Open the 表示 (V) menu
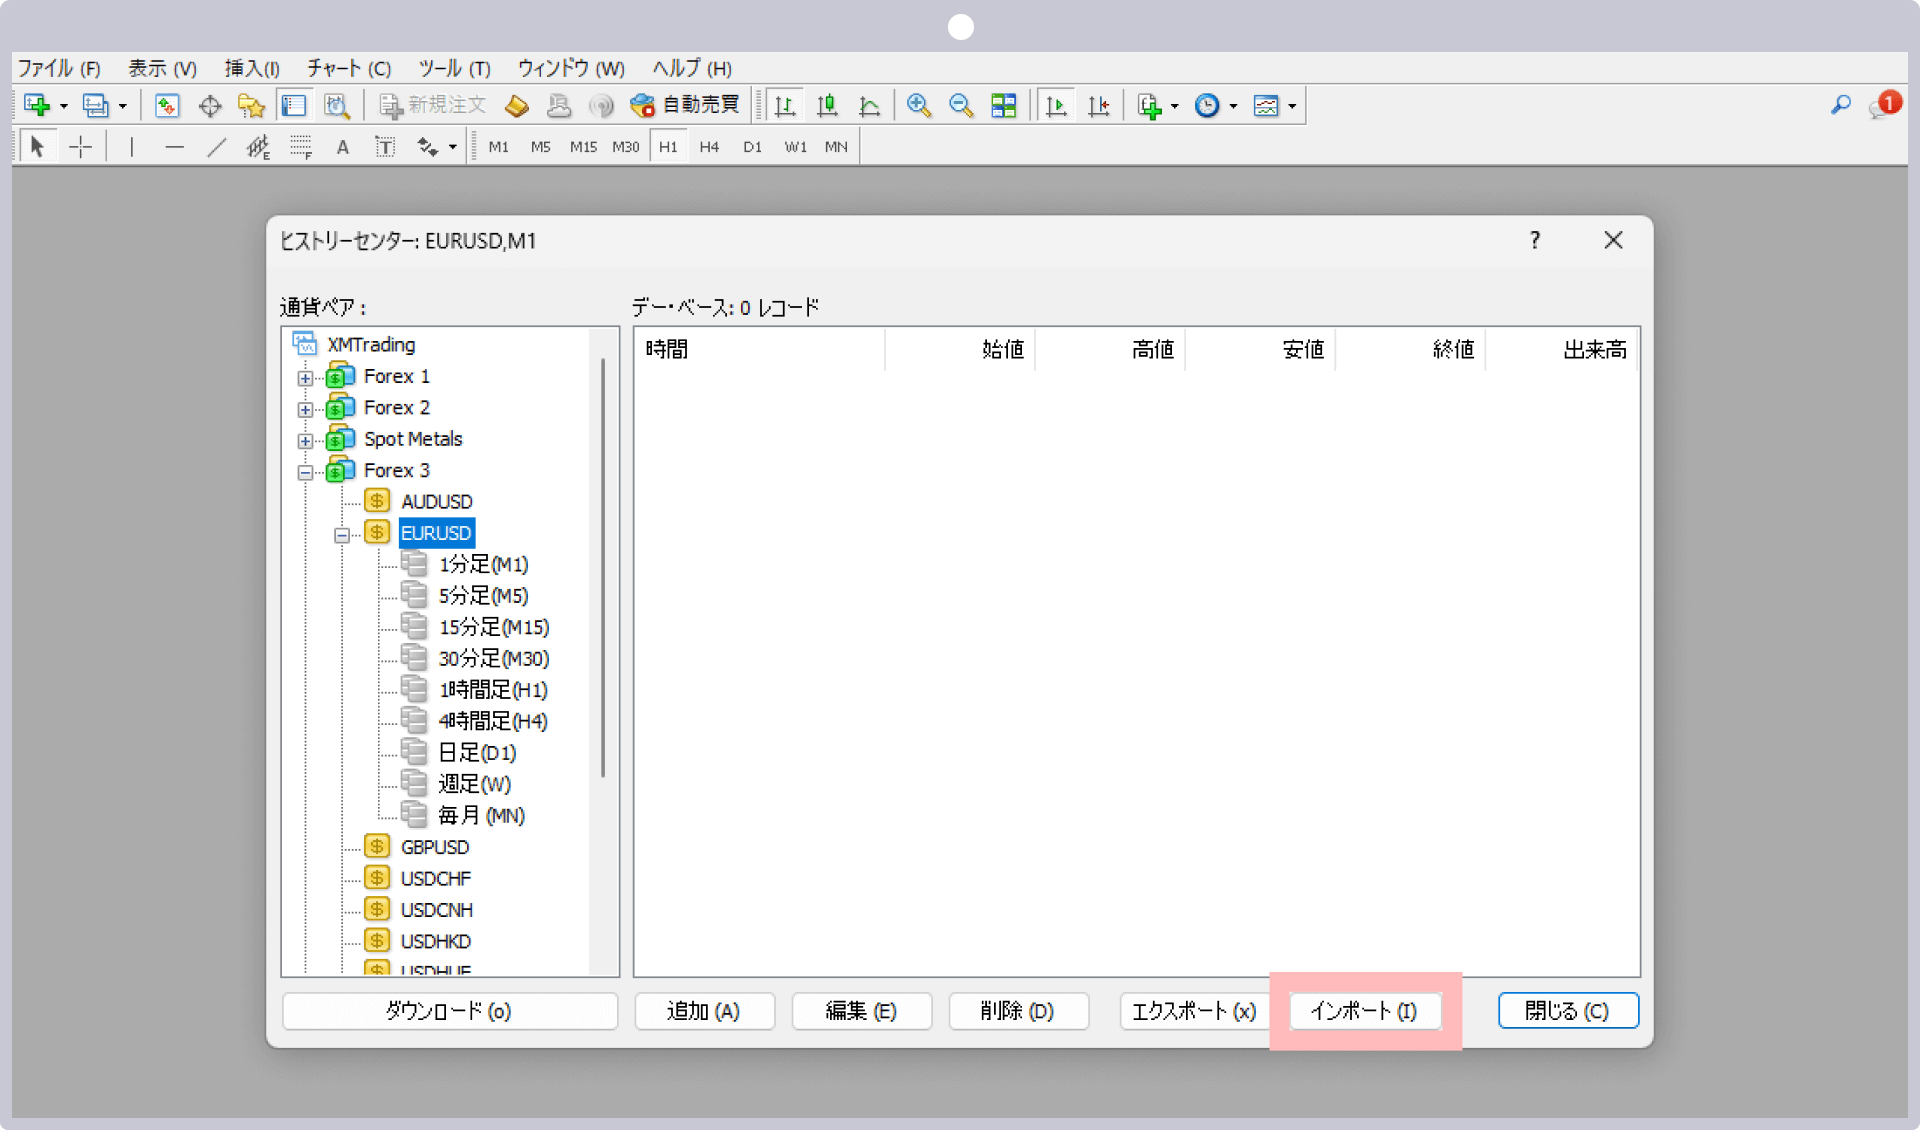Viewport: 1920px width, 1130px height. click(x=162, y=68)
